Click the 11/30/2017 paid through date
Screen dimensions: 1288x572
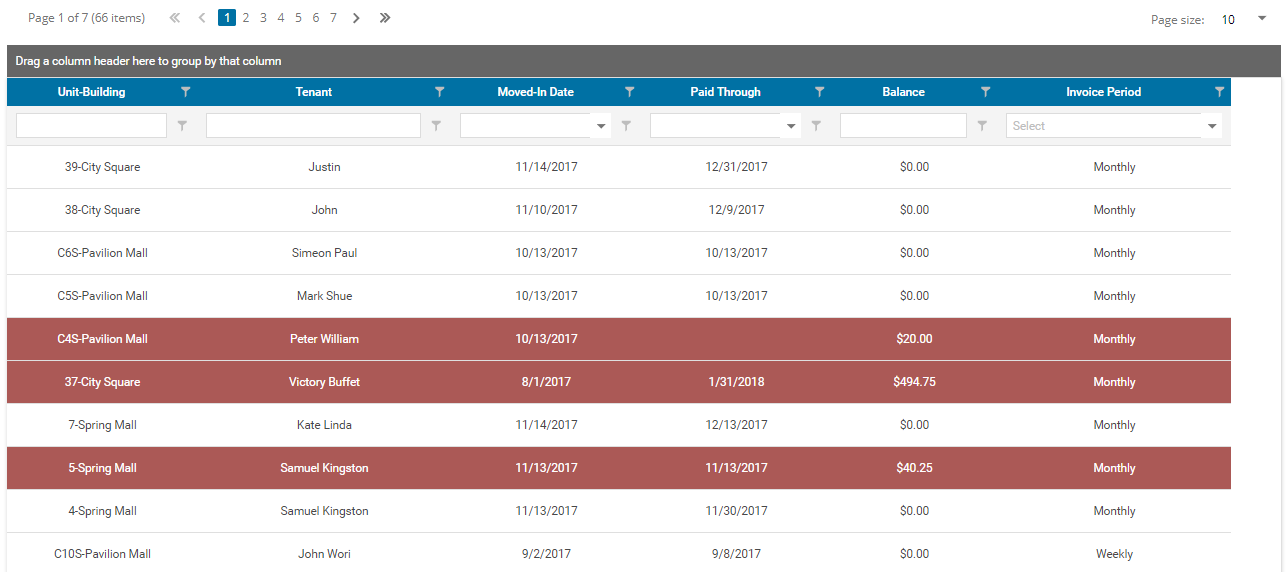tap(737, 511)
